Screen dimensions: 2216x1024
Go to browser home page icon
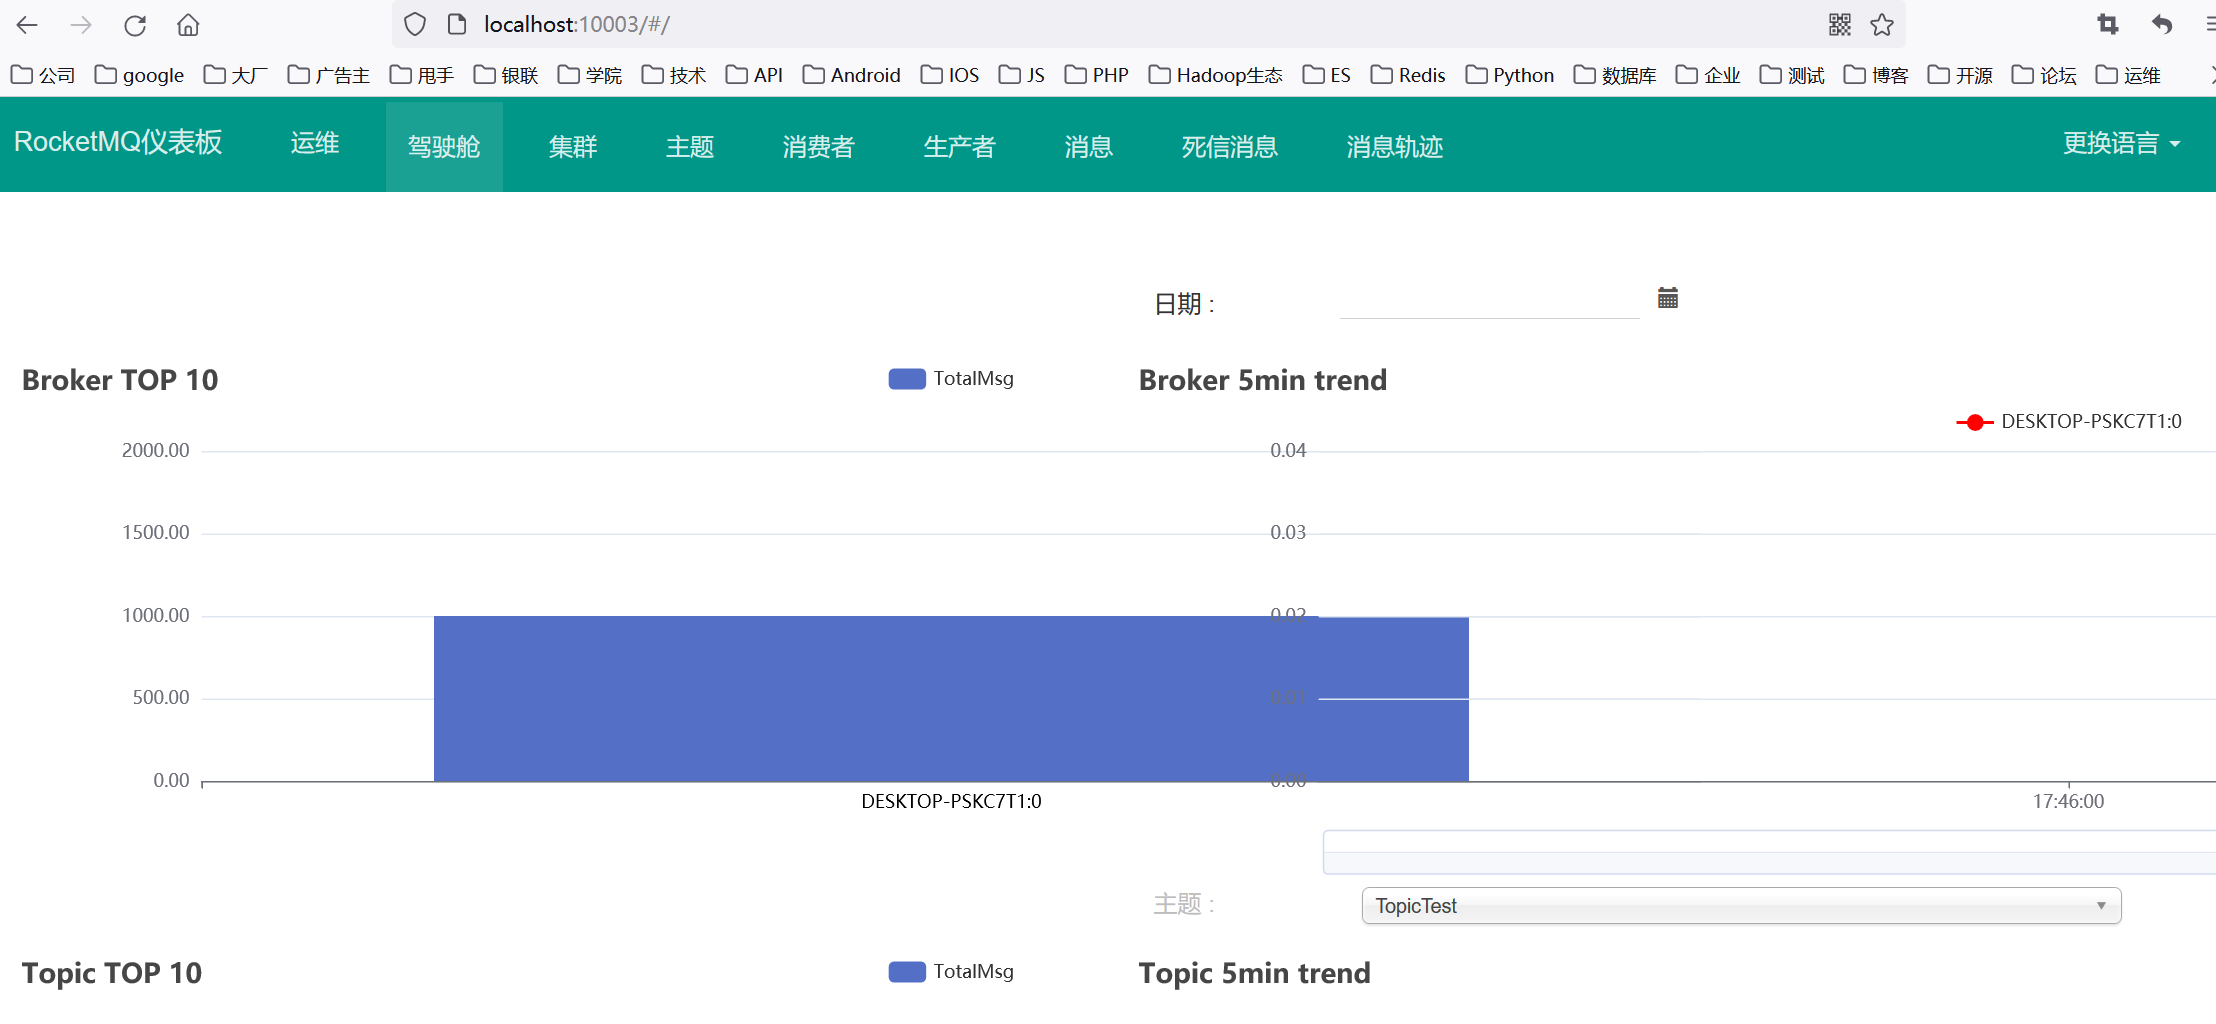188,25
